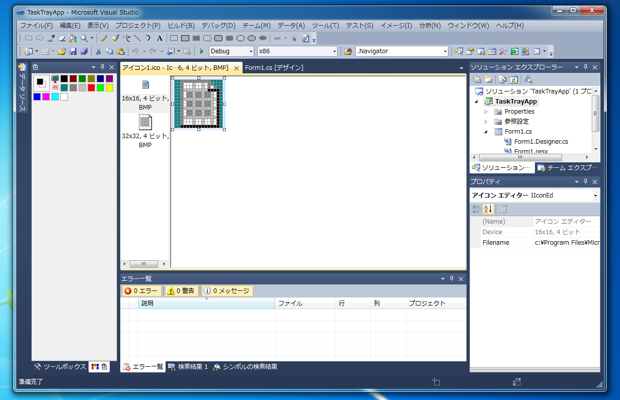
Task: Click the ファイル column header in error list
Action: pyautogui.click(x=305, y=303)
